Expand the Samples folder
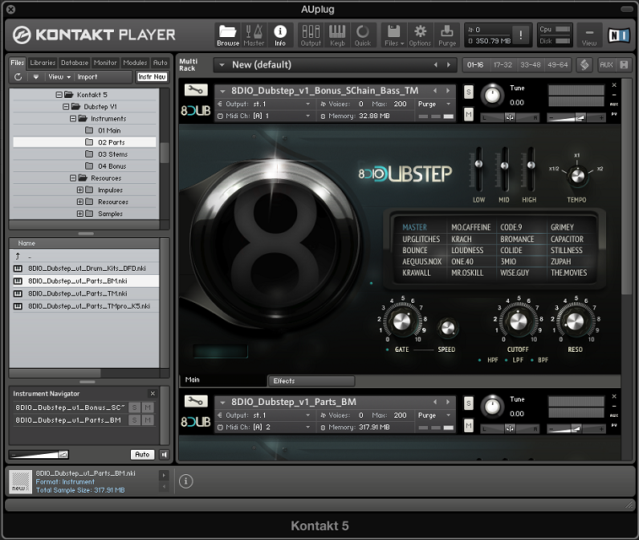 [x=79, y=214]
